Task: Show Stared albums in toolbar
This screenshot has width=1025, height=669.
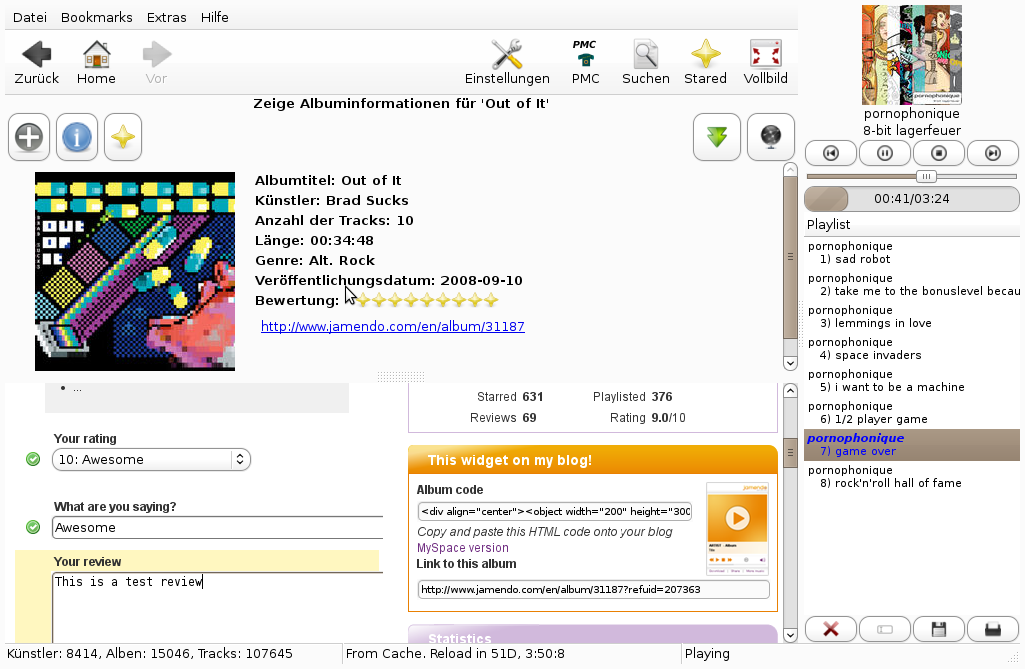Action: point(705,63)
